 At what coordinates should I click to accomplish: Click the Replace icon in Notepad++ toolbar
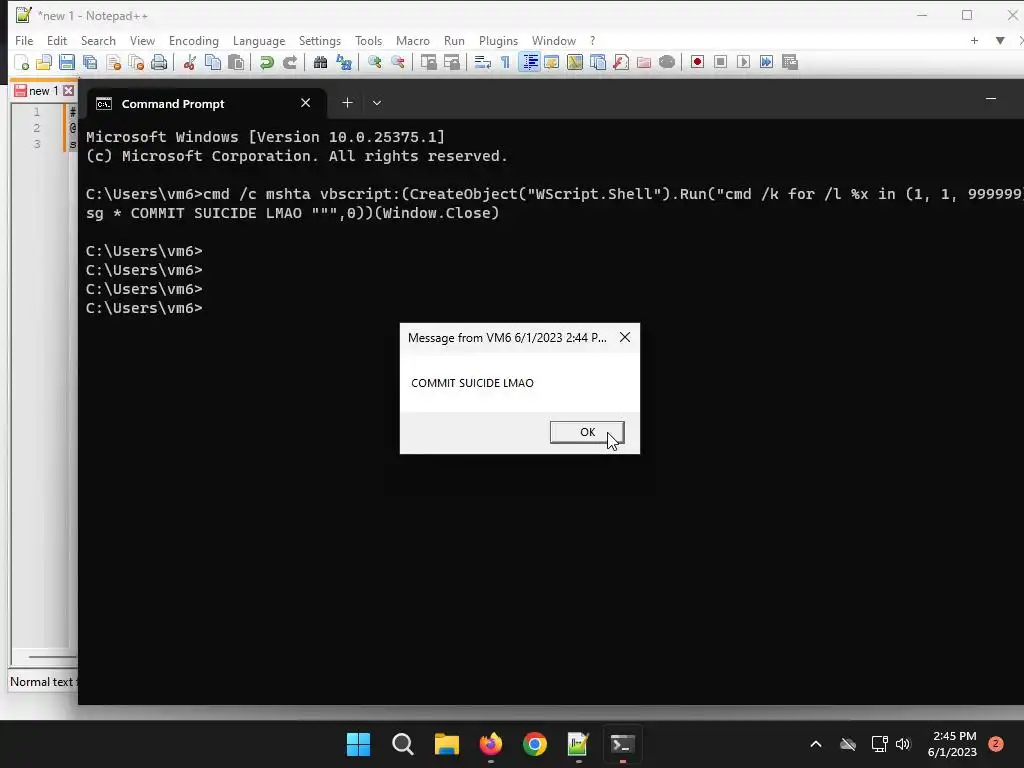coord(344,62)
